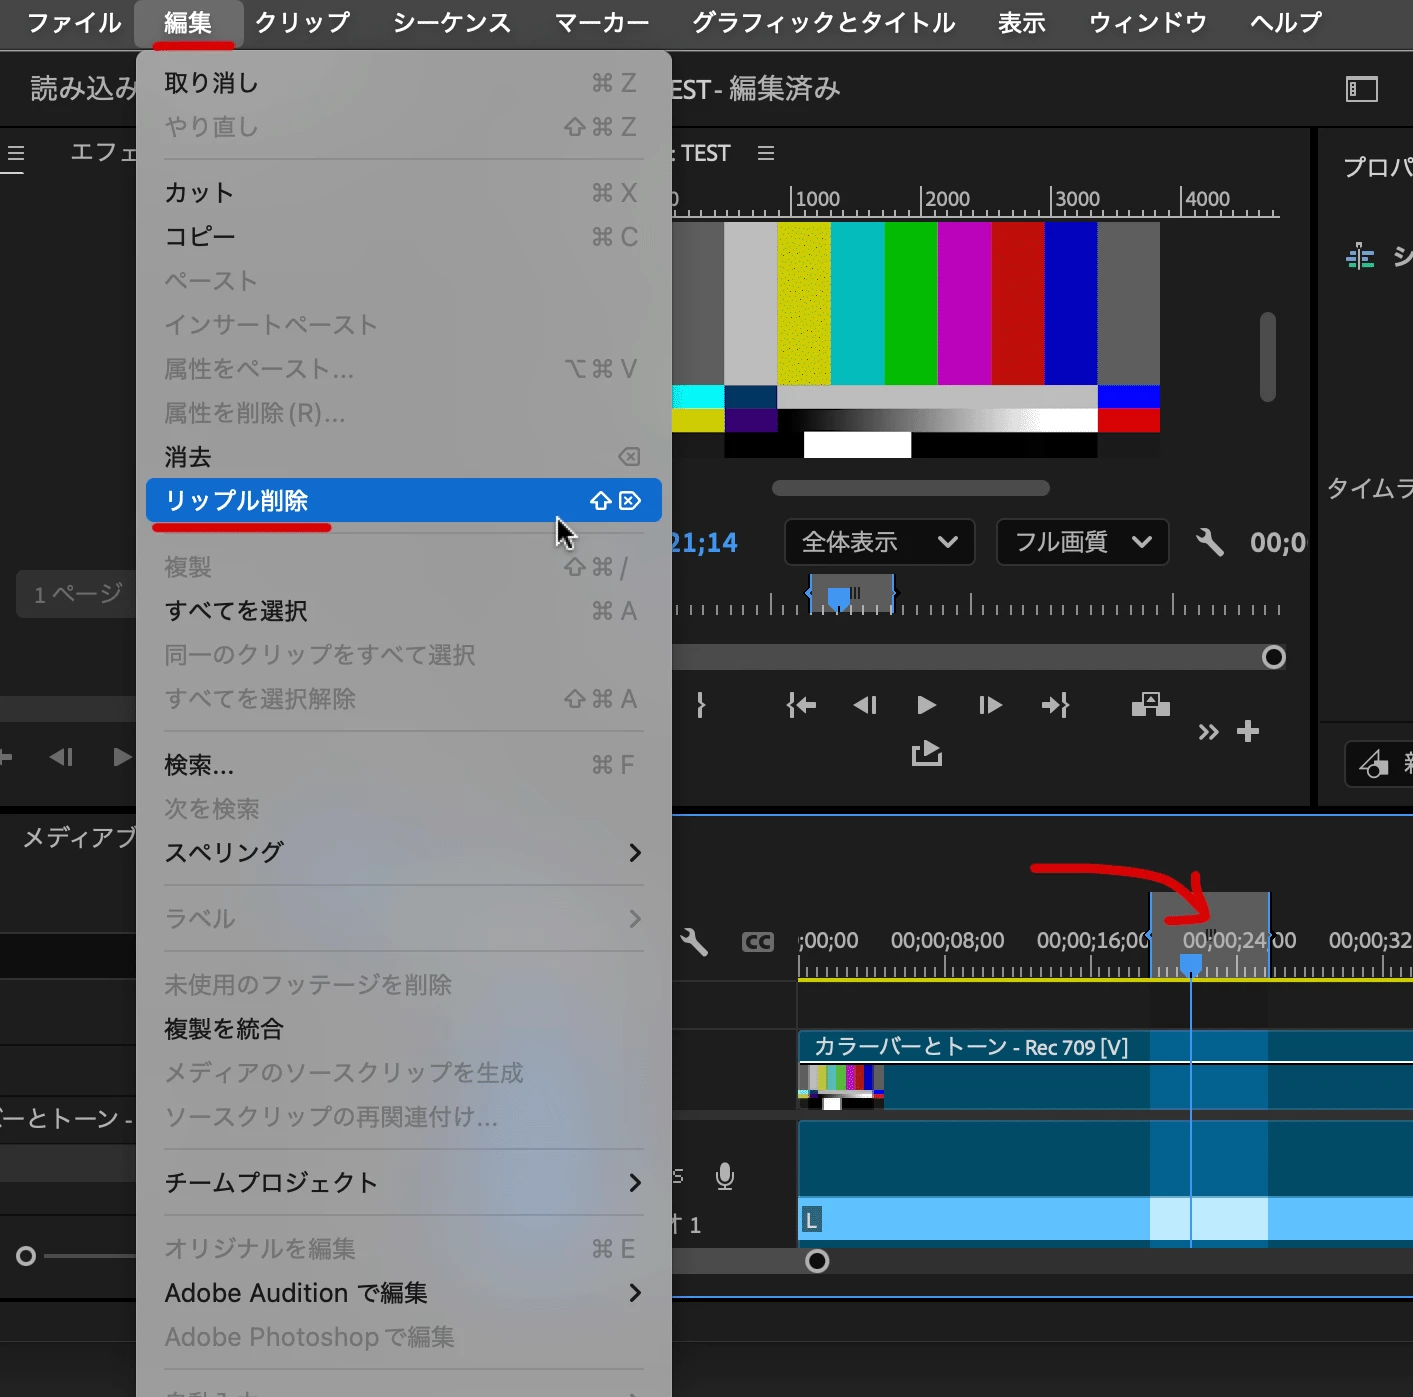Expand the スペリング submenu

tap(403, 853)
